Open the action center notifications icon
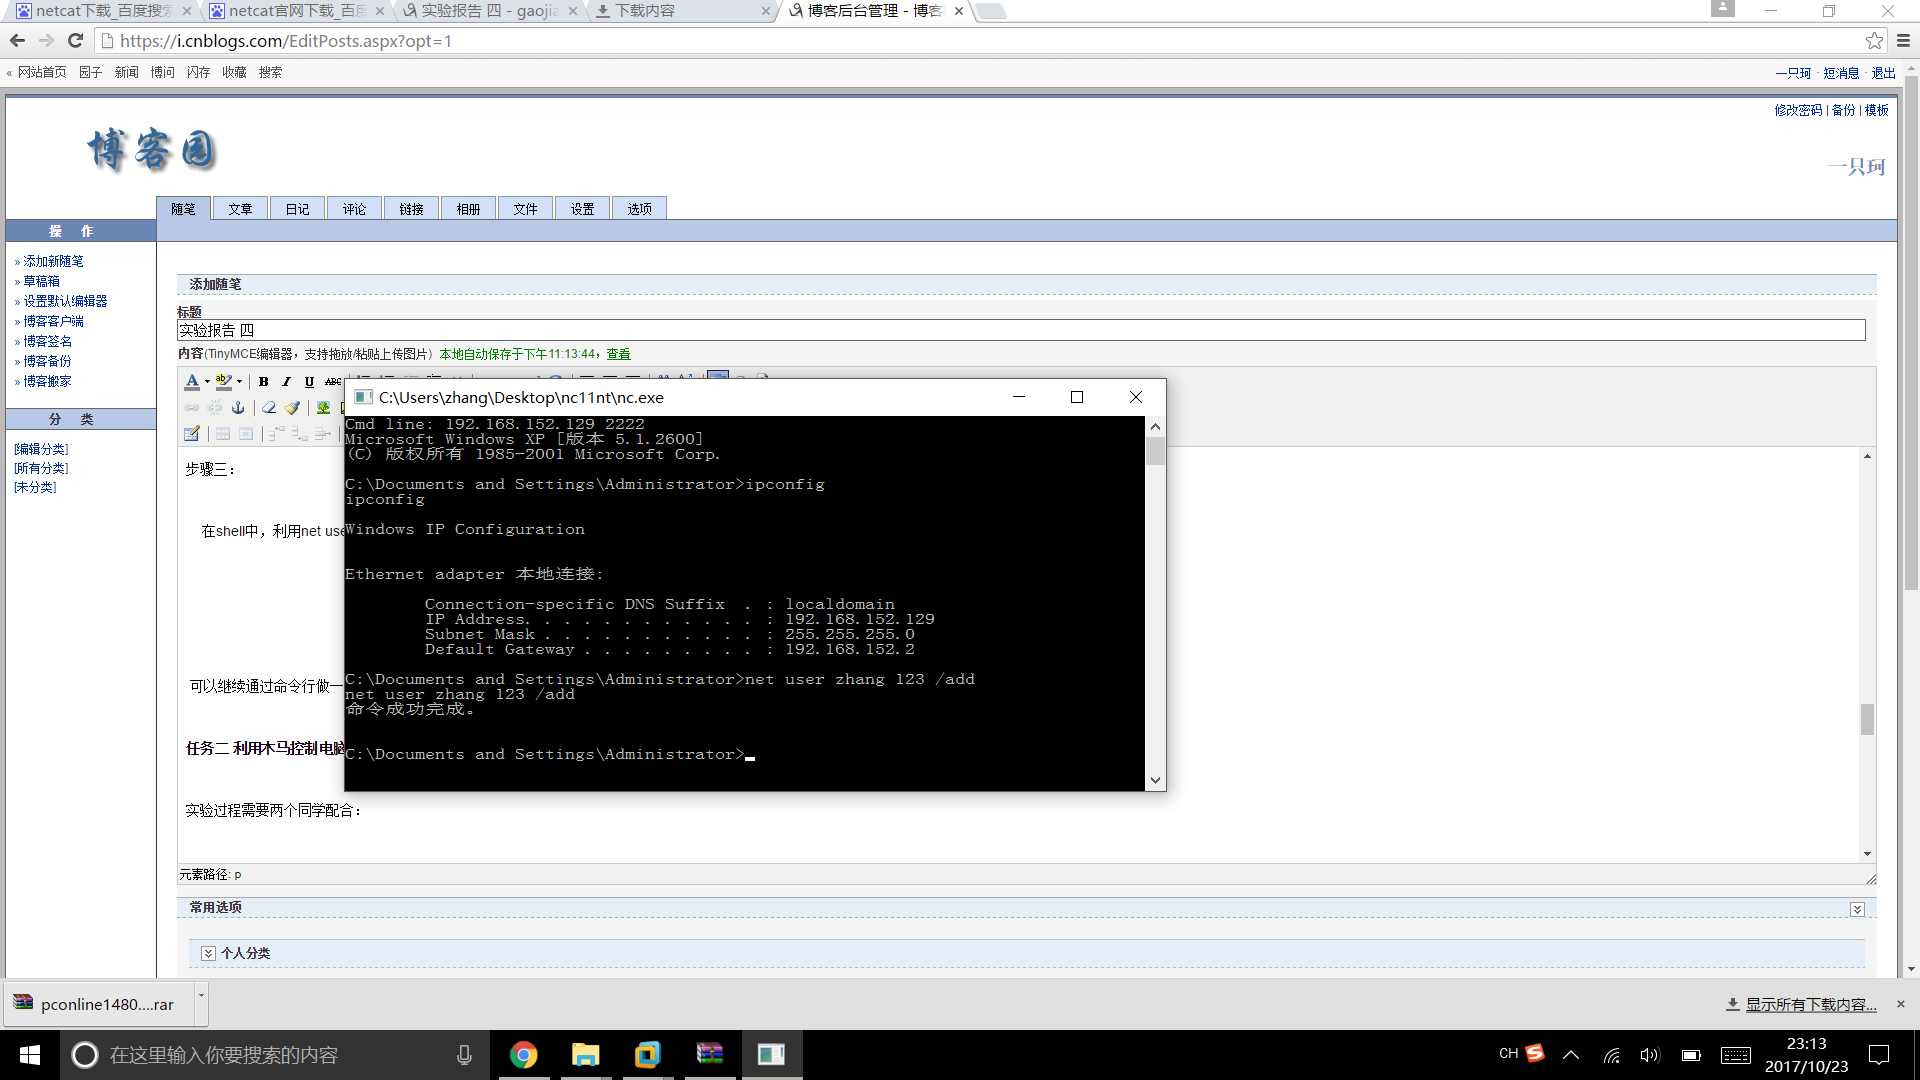Viewport: 1920px width, 1080px height. 1880,1055
